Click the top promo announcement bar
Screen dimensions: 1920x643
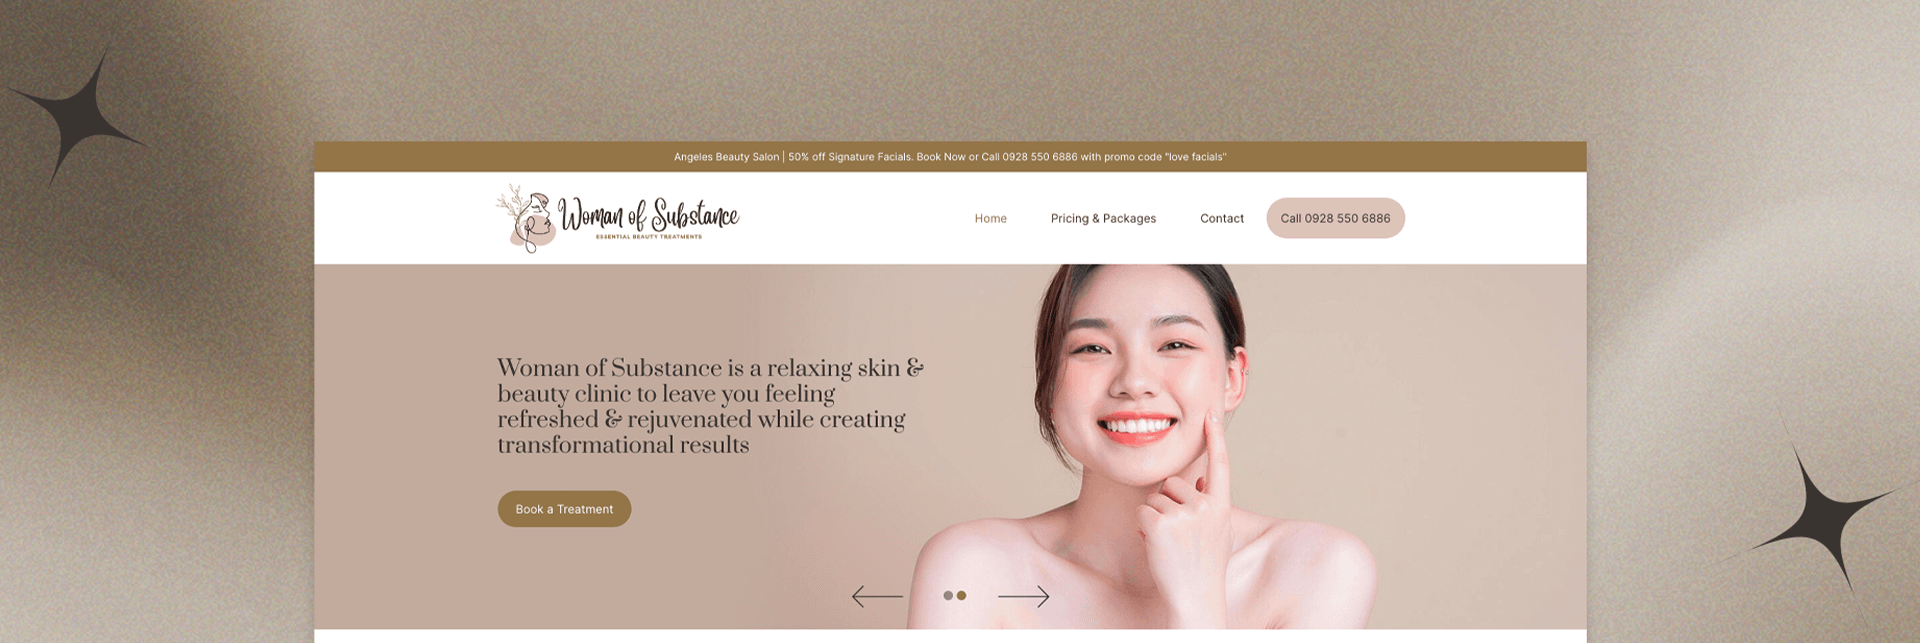950,157
